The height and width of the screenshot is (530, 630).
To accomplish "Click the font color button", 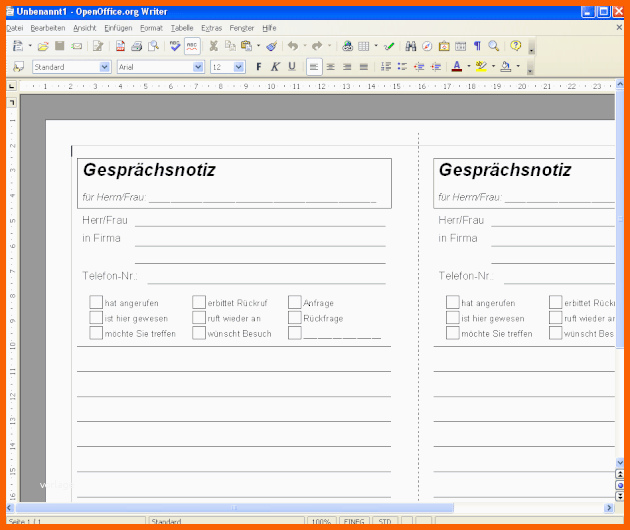I will pos(455,67).
